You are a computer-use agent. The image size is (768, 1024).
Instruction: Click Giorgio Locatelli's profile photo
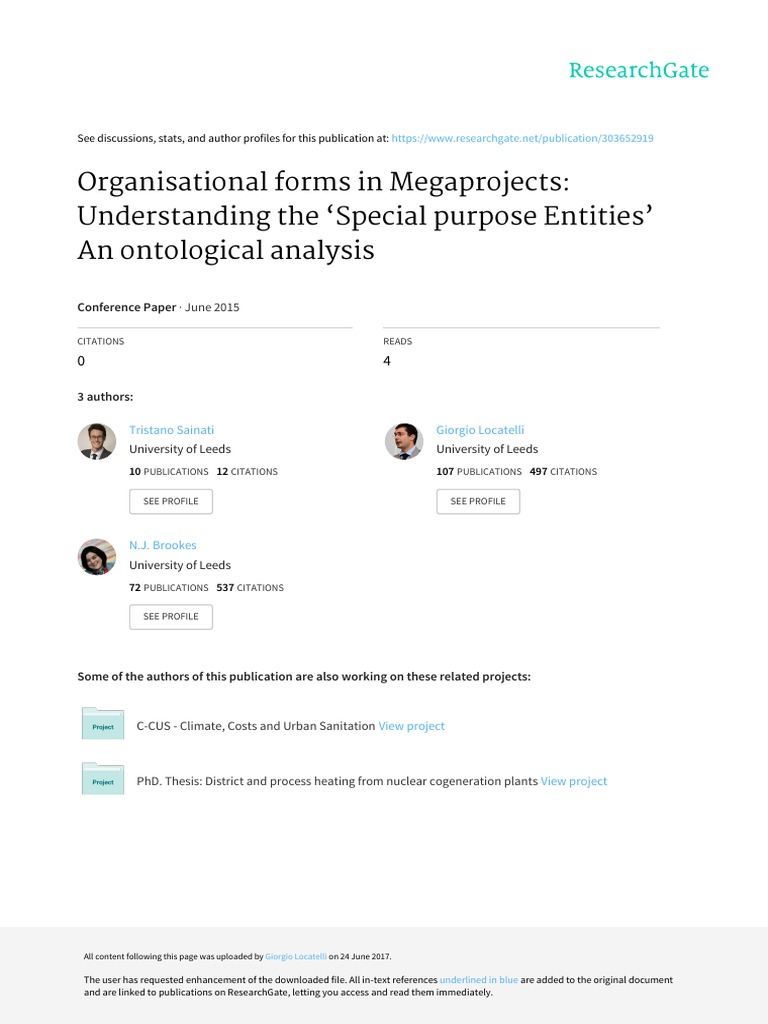(x=404, y=441)
